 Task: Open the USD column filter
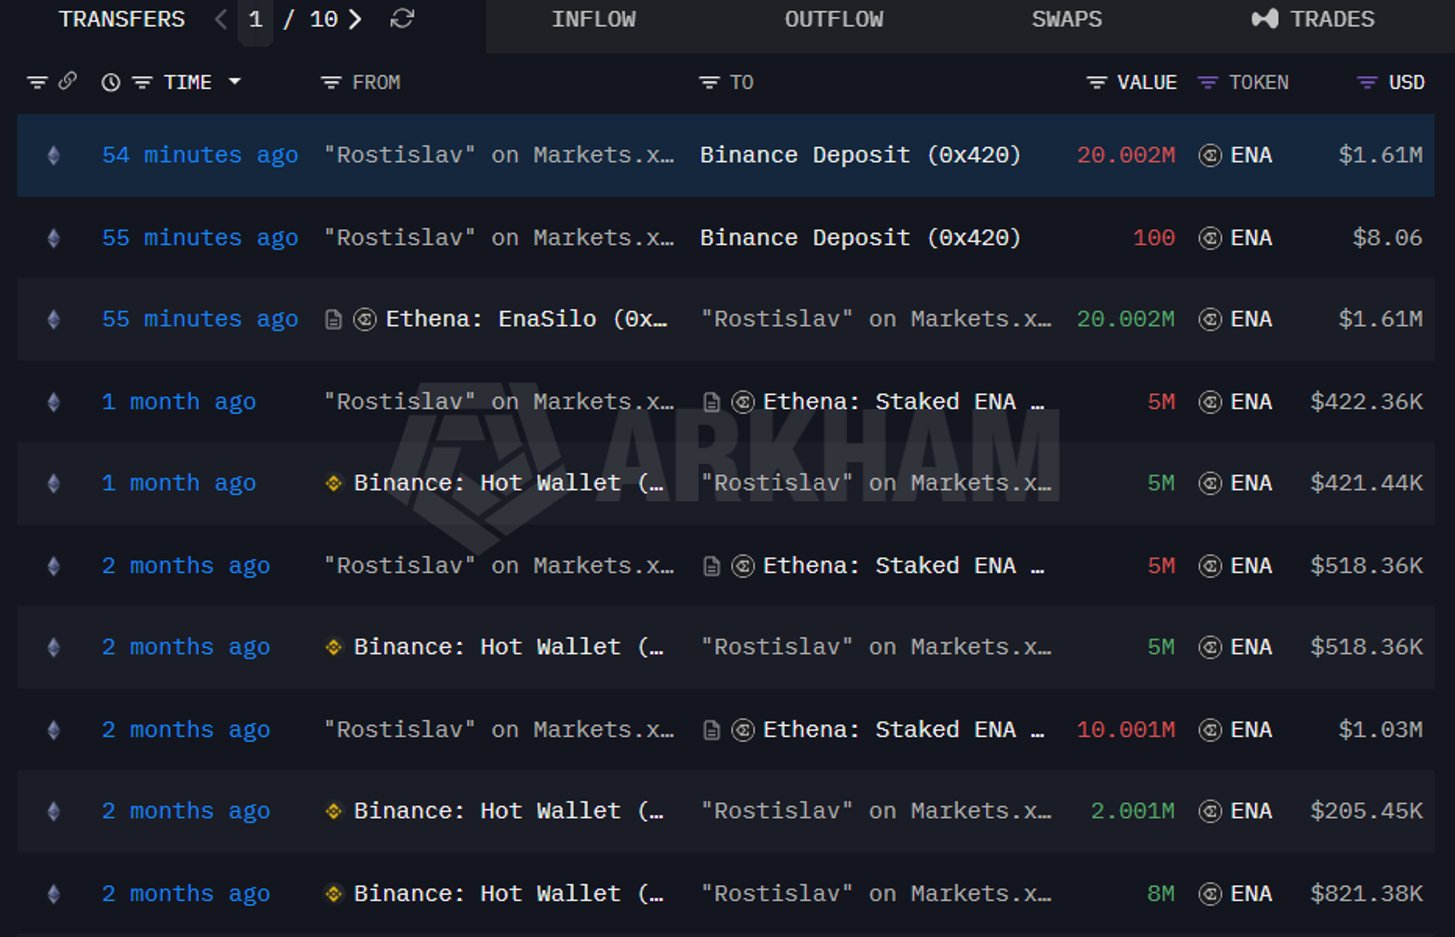click(1367, 82)
